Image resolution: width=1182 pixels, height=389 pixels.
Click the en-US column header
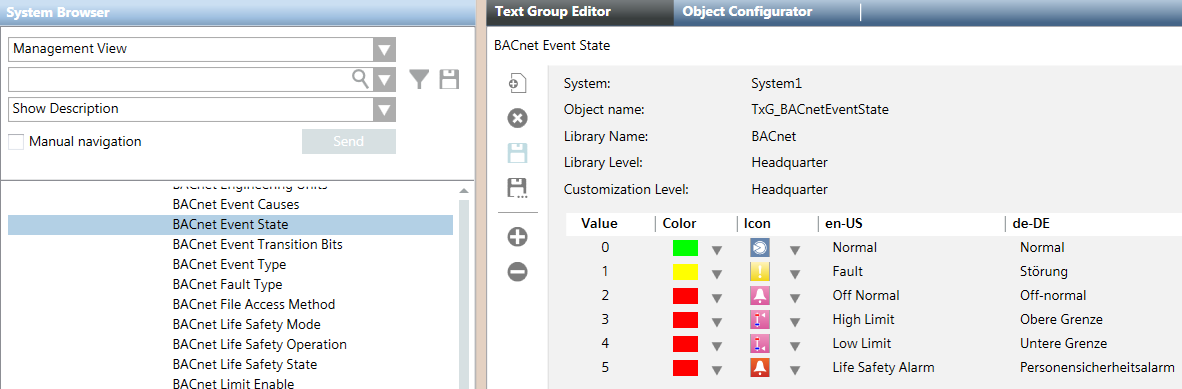[843, 223]
